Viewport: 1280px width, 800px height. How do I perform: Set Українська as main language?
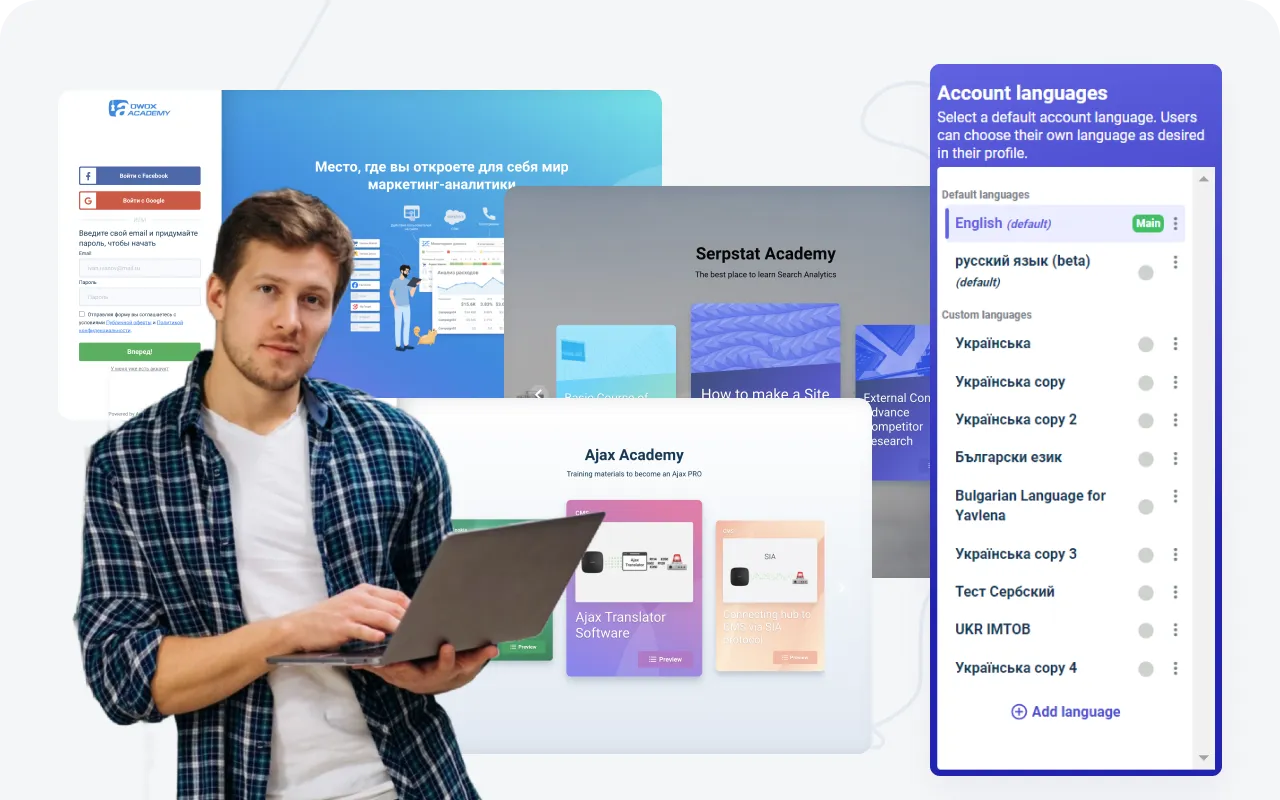1146,344
